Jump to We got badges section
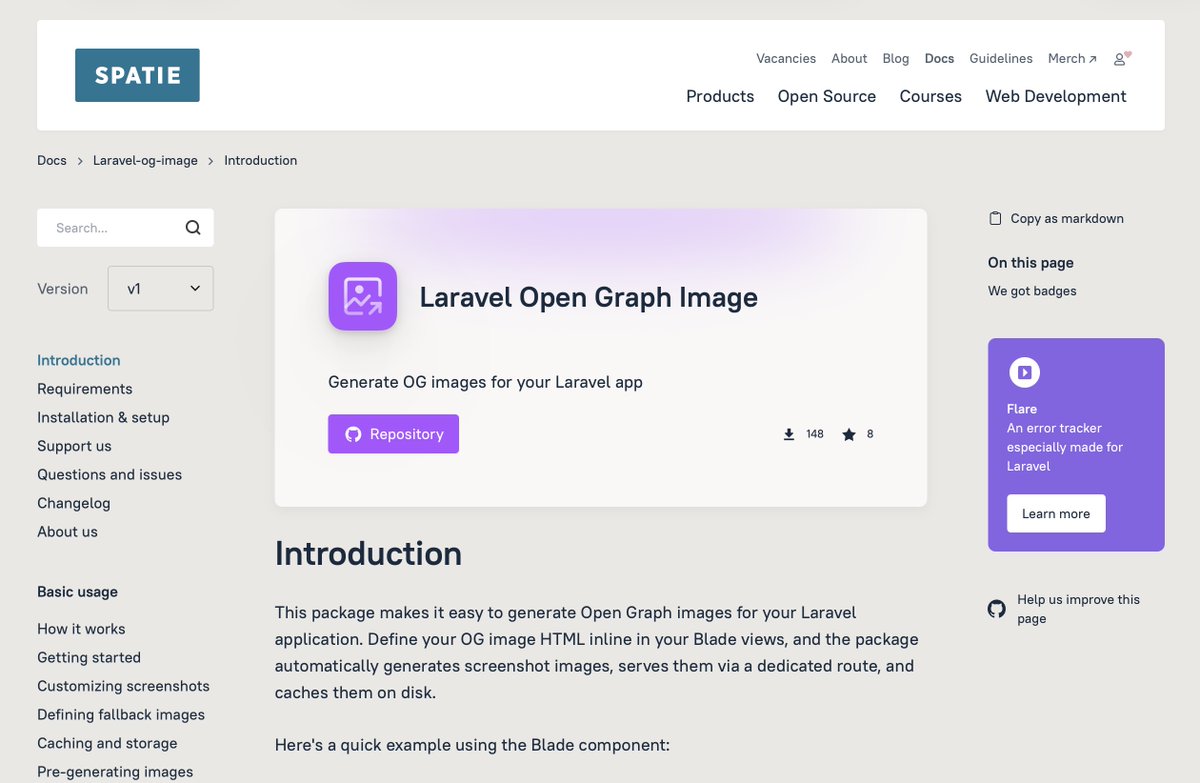This screenshot has width=1200, height=783. point(1032,291)
